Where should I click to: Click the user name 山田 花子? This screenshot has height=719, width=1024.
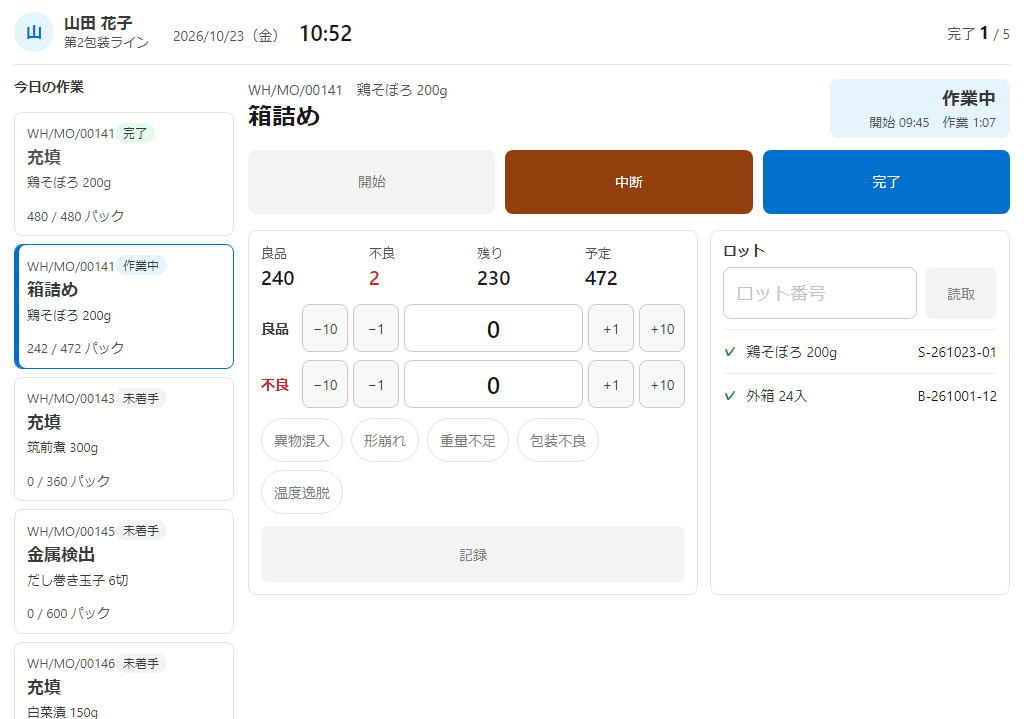[98, 24]
